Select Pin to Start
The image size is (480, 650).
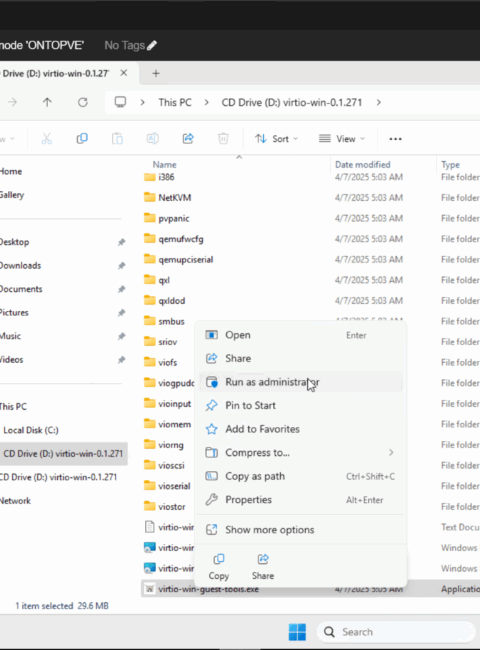(301, 405)
